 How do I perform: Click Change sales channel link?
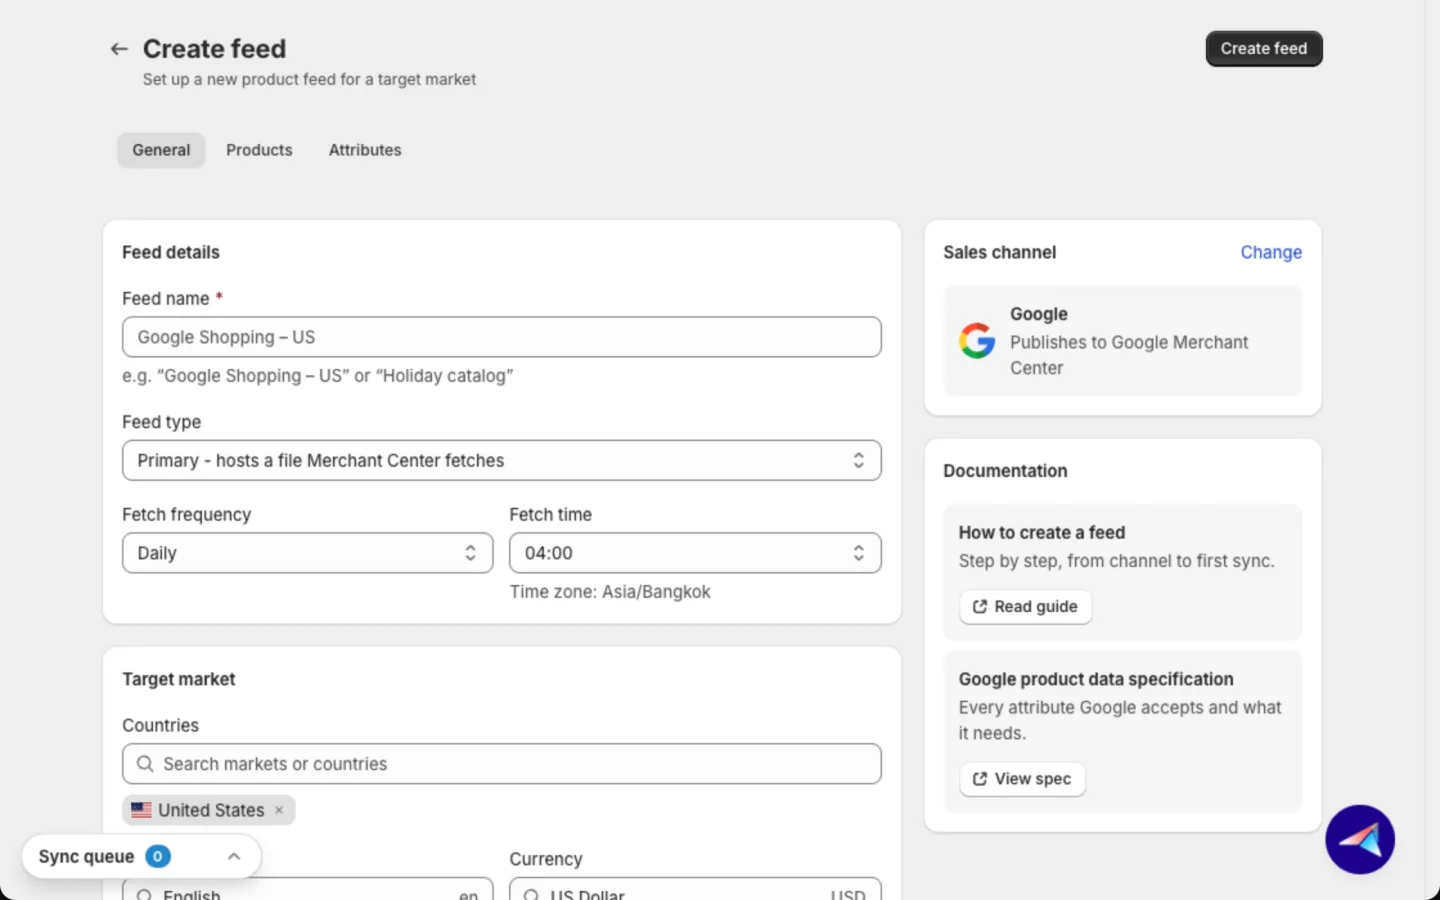coord(1271,252)
